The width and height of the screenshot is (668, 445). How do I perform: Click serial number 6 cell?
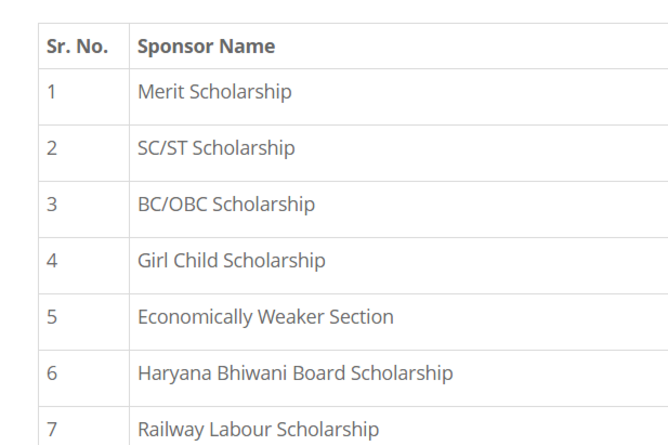(52, 373)
